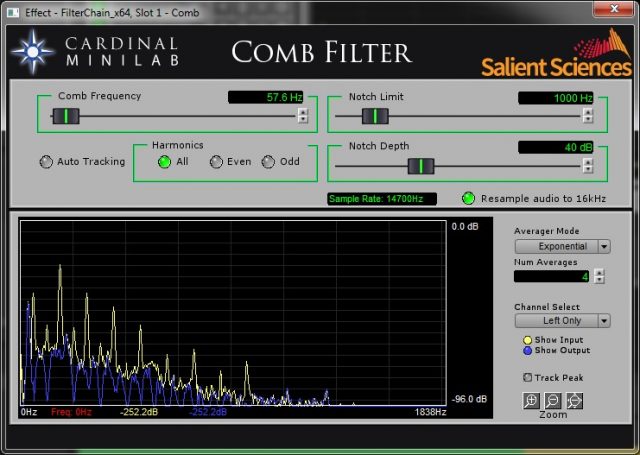Image resolution: width=640 pixels, height=455 pixels.
Task: Increase Notch Depth with the up arrow
Action: point(588,162)
